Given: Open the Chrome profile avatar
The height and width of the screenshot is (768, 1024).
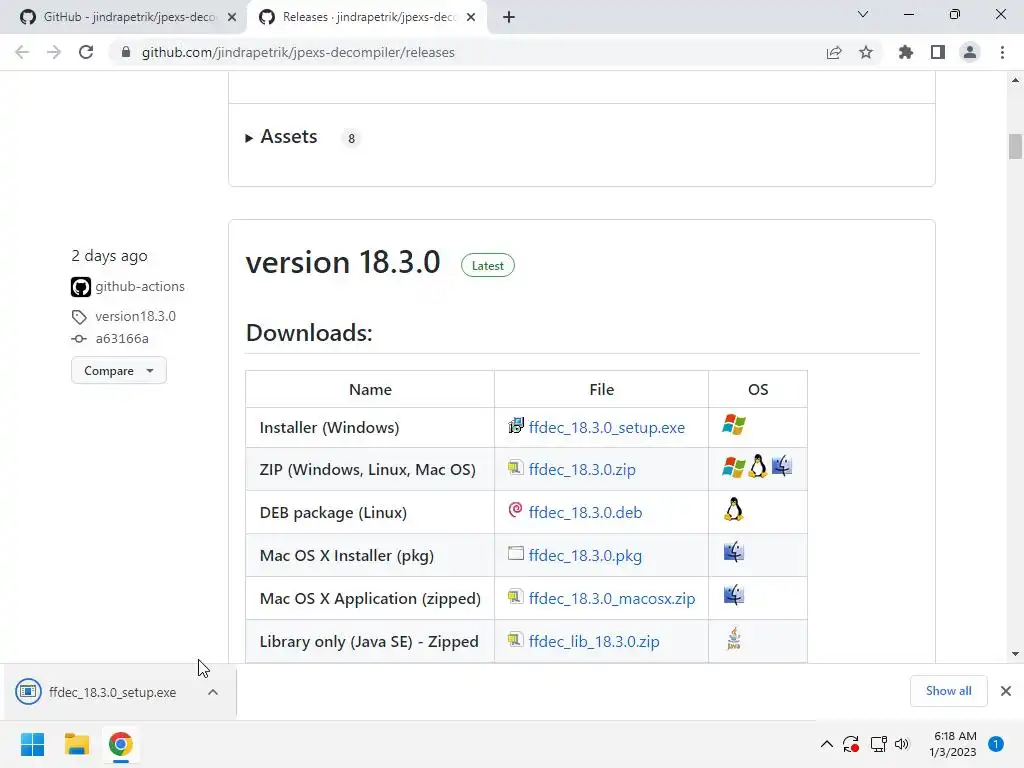Looking at the screenshot, I should coord(970,52).
